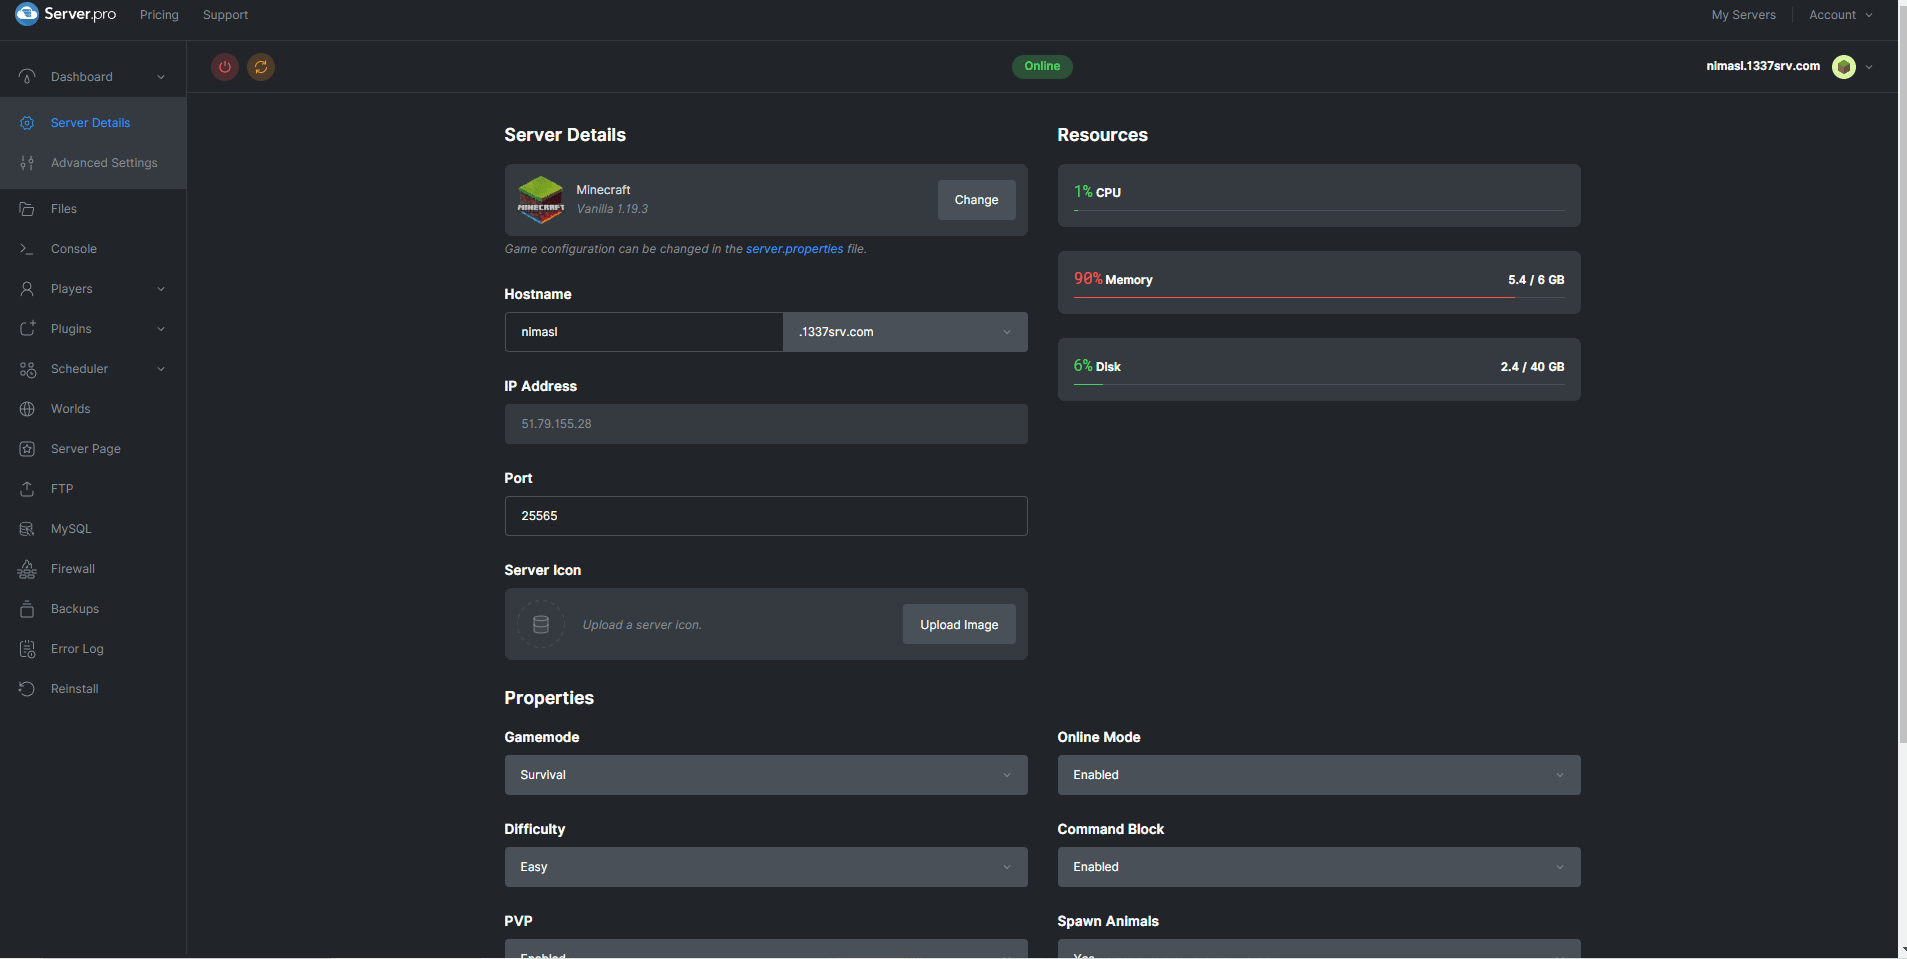Go to My Servers

1743,15
